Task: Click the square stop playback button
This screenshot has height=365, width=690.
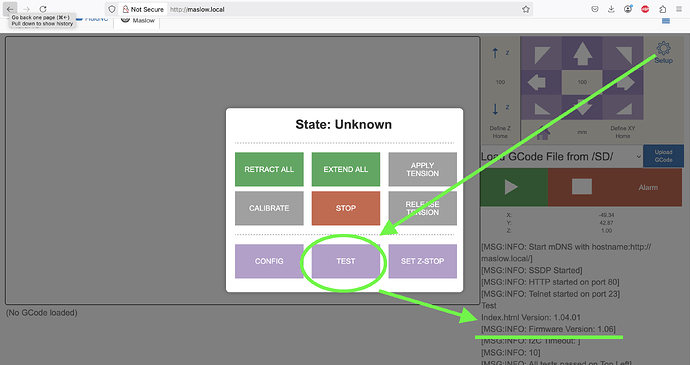Action: coord(581,187)
